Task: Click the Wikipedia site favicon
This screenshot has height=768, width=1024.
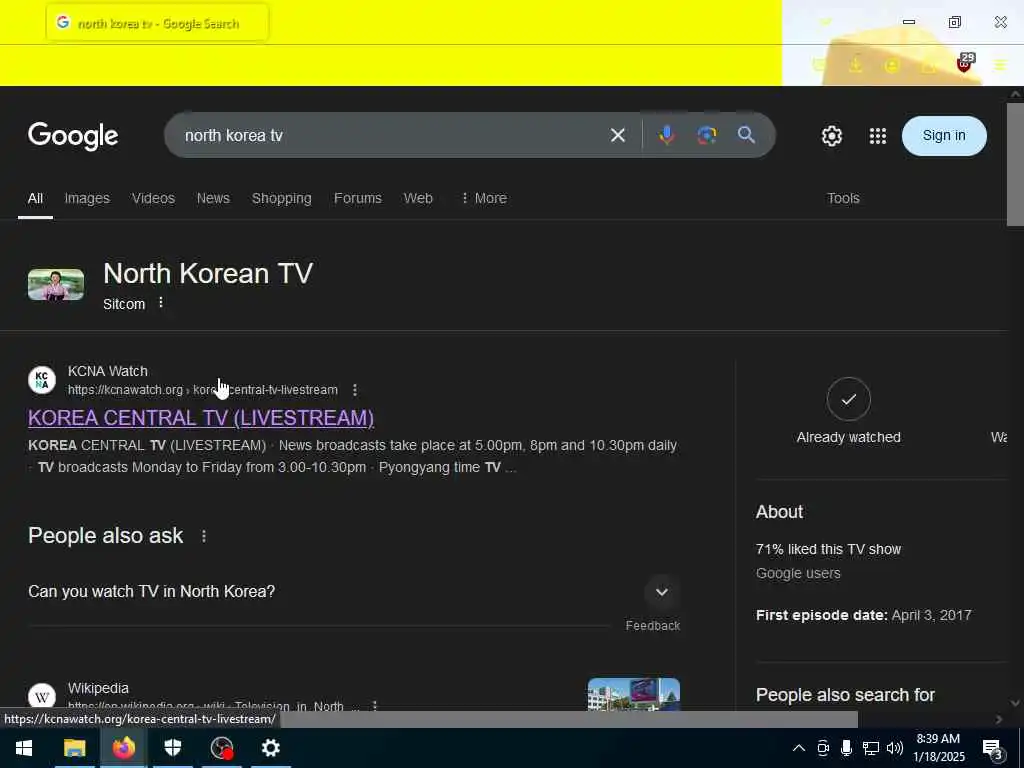Action: tap(42, 696)
